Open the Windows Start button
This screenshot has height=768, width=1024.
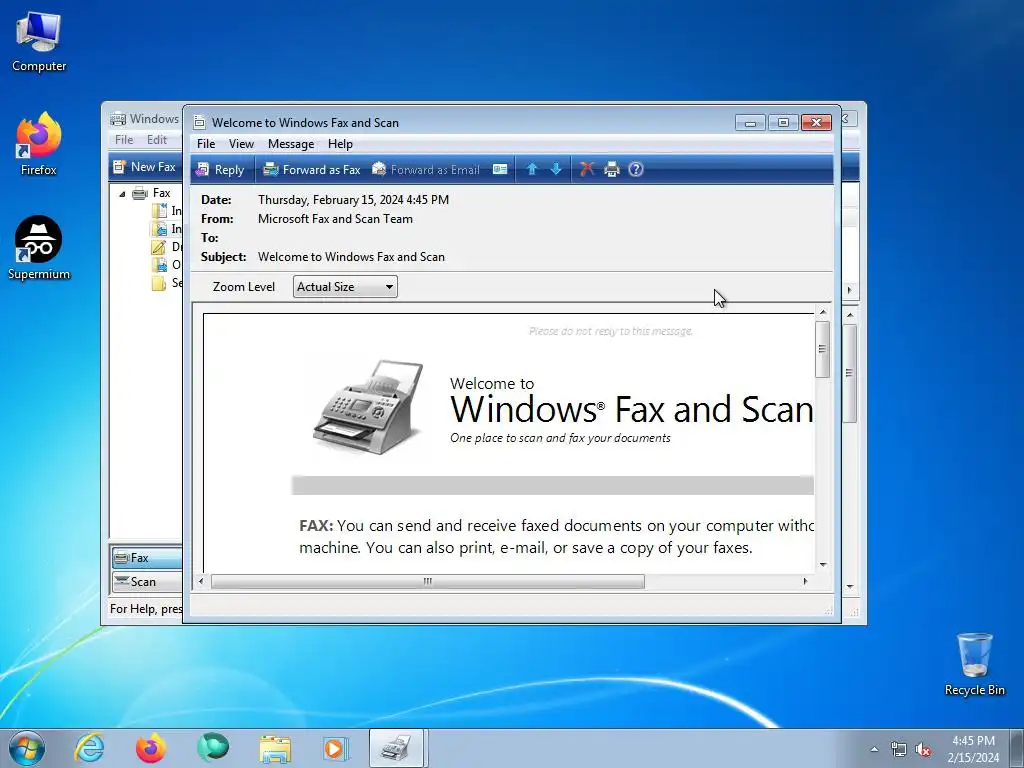[x=27, y=748]
